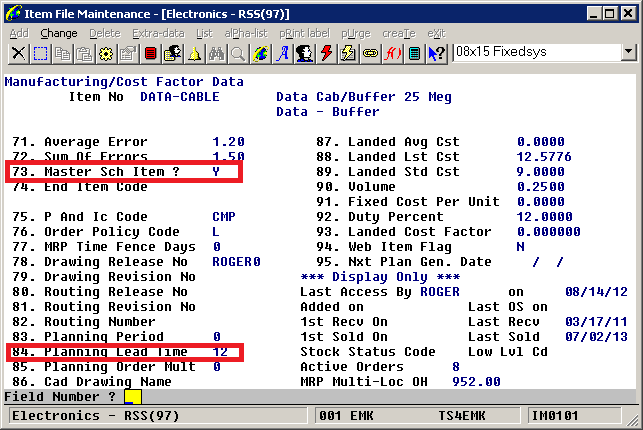643x430 pixels.
Task: Click the Landed Lst Cst value 12.5776
Action: click(x=544, y=157)
